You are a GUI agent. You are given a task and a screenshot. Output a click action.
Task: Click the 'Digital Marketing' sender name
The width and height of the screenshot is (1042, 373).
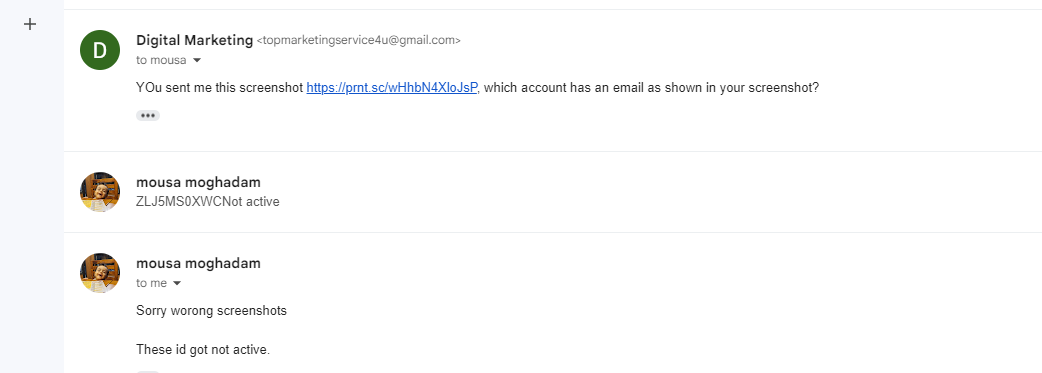pos(195,40)
